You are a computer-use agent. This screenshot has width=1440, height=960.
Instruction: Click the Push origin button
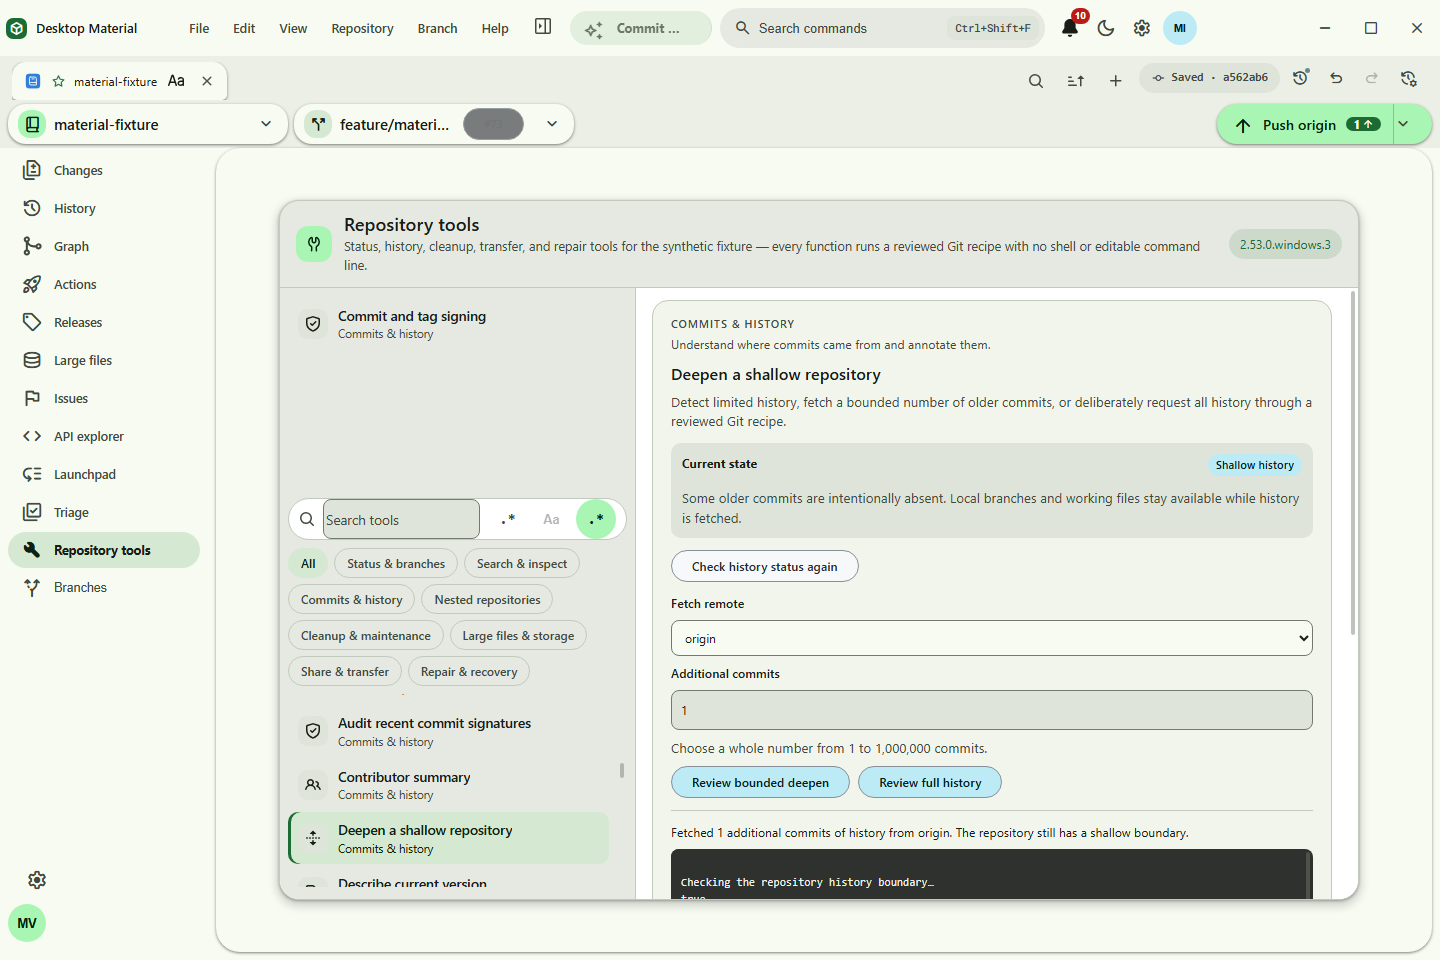pyautogui.click(x=1305, y=124)
